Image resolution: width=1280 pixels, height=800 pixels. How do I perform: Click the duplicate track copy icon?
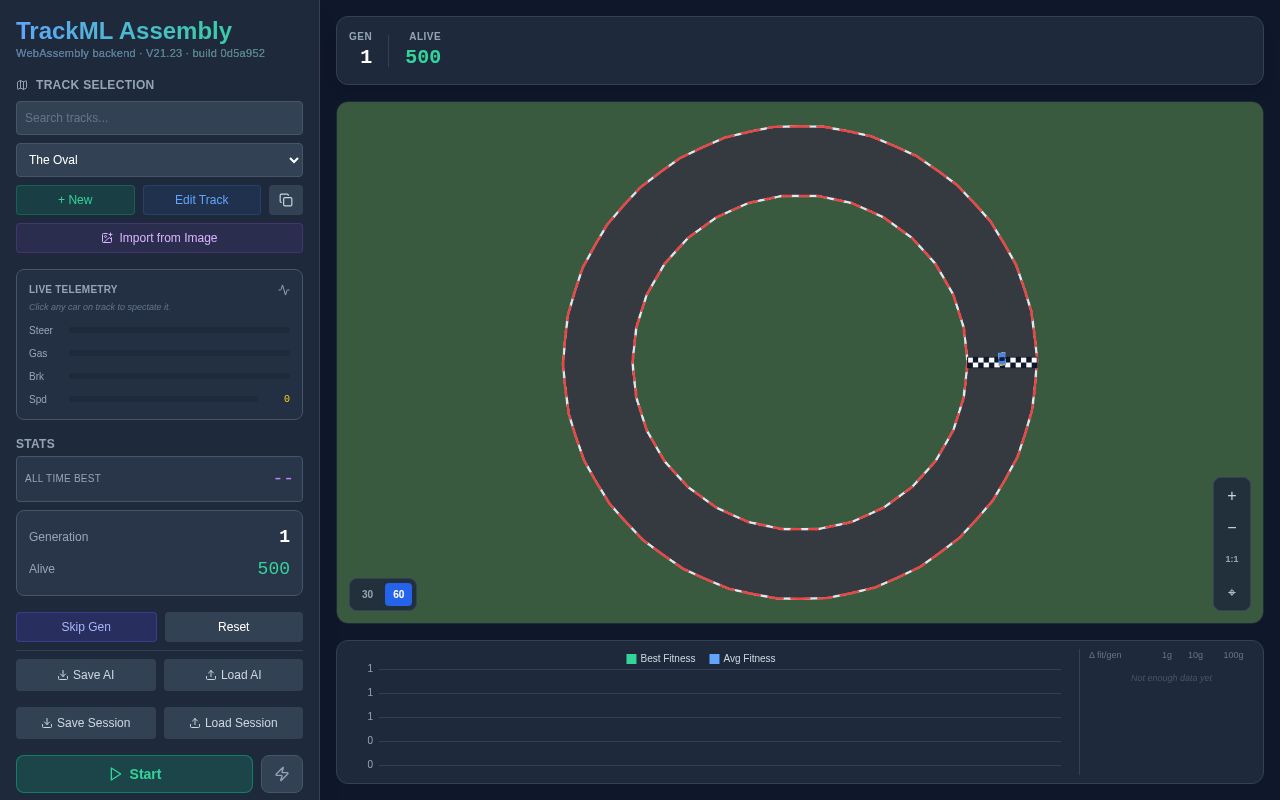coord(286,200)
